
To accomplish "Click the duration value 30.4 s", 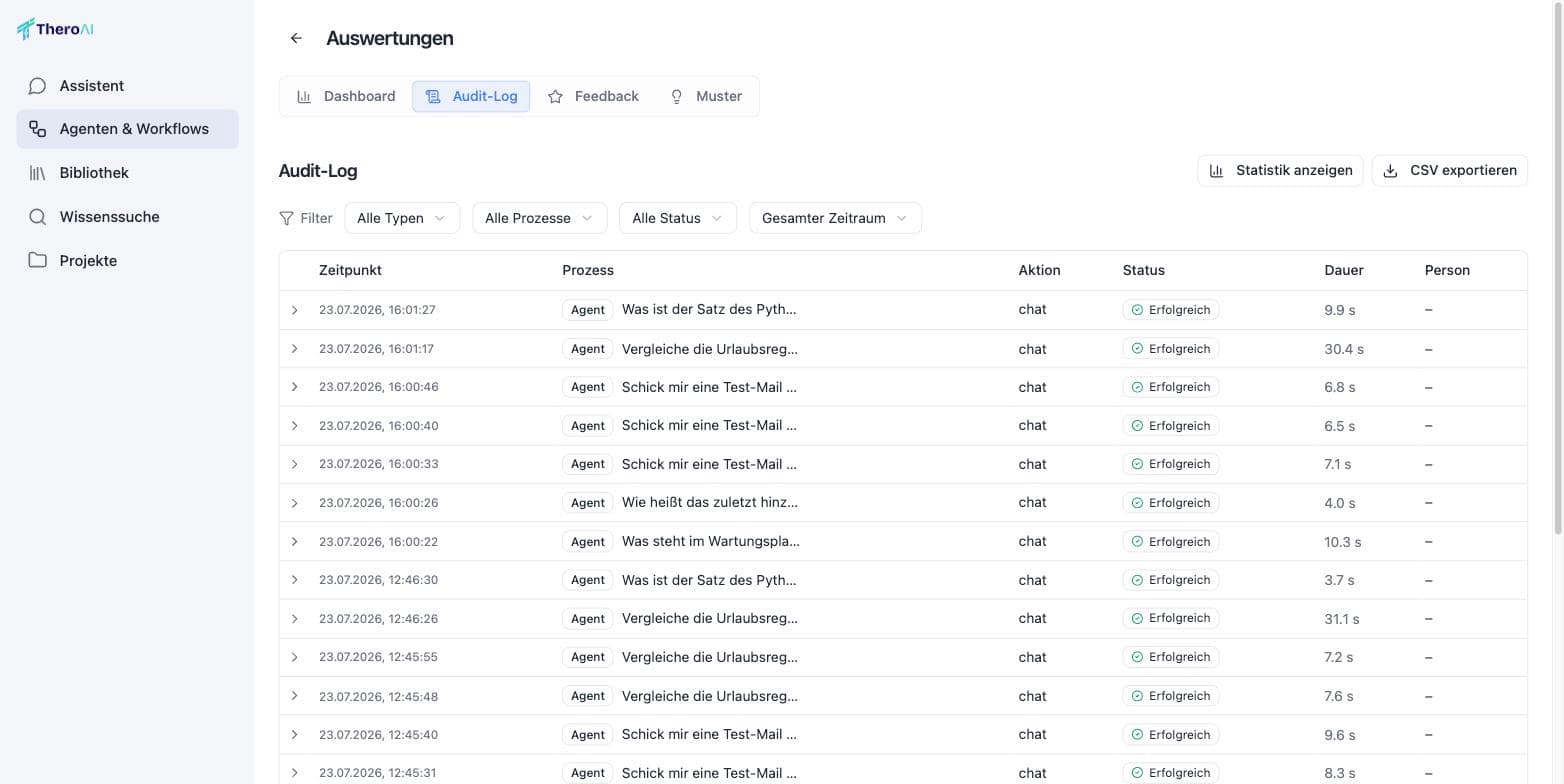I will 1344,349.
